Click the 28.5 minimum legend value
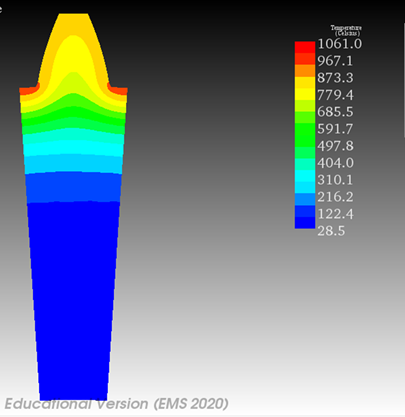 (x=331, y=231)
